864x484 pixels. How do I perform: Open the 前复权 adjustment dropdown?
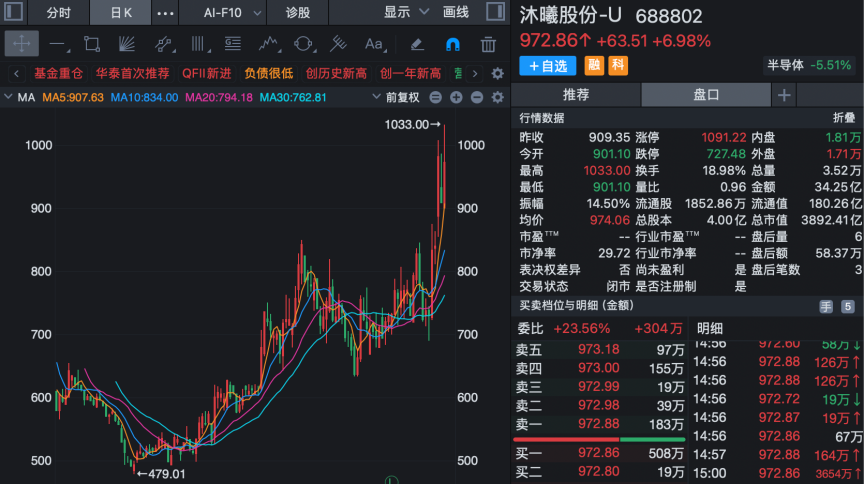point(396,98)
